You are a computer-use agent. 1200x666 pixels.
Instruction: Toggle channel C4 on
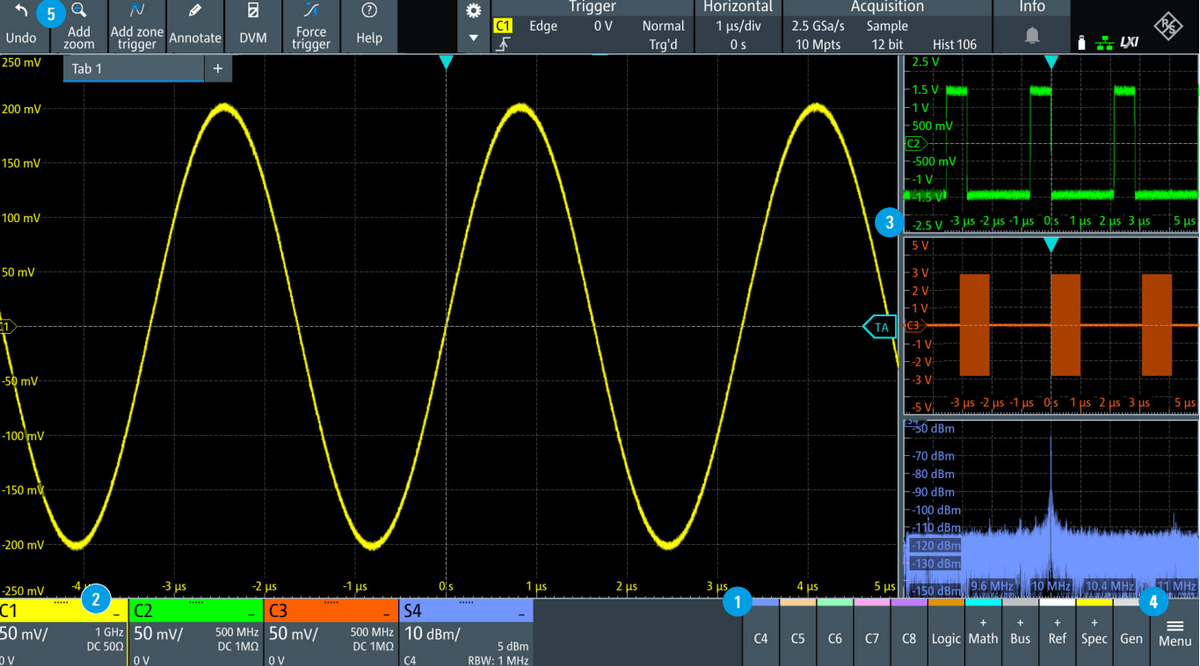coord(761,631)
